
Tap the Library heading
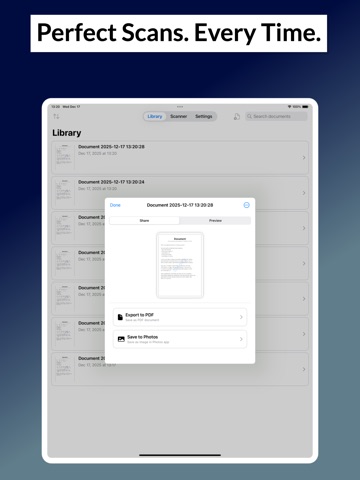click(67, 133)
